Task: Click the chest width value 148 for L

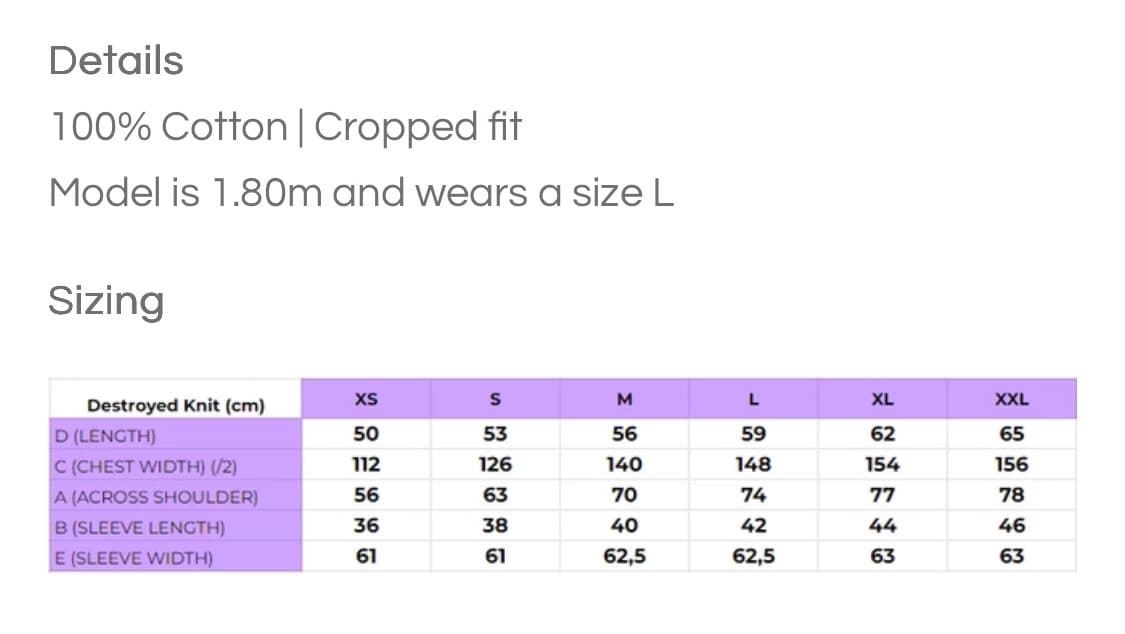Action: point(753,464)
